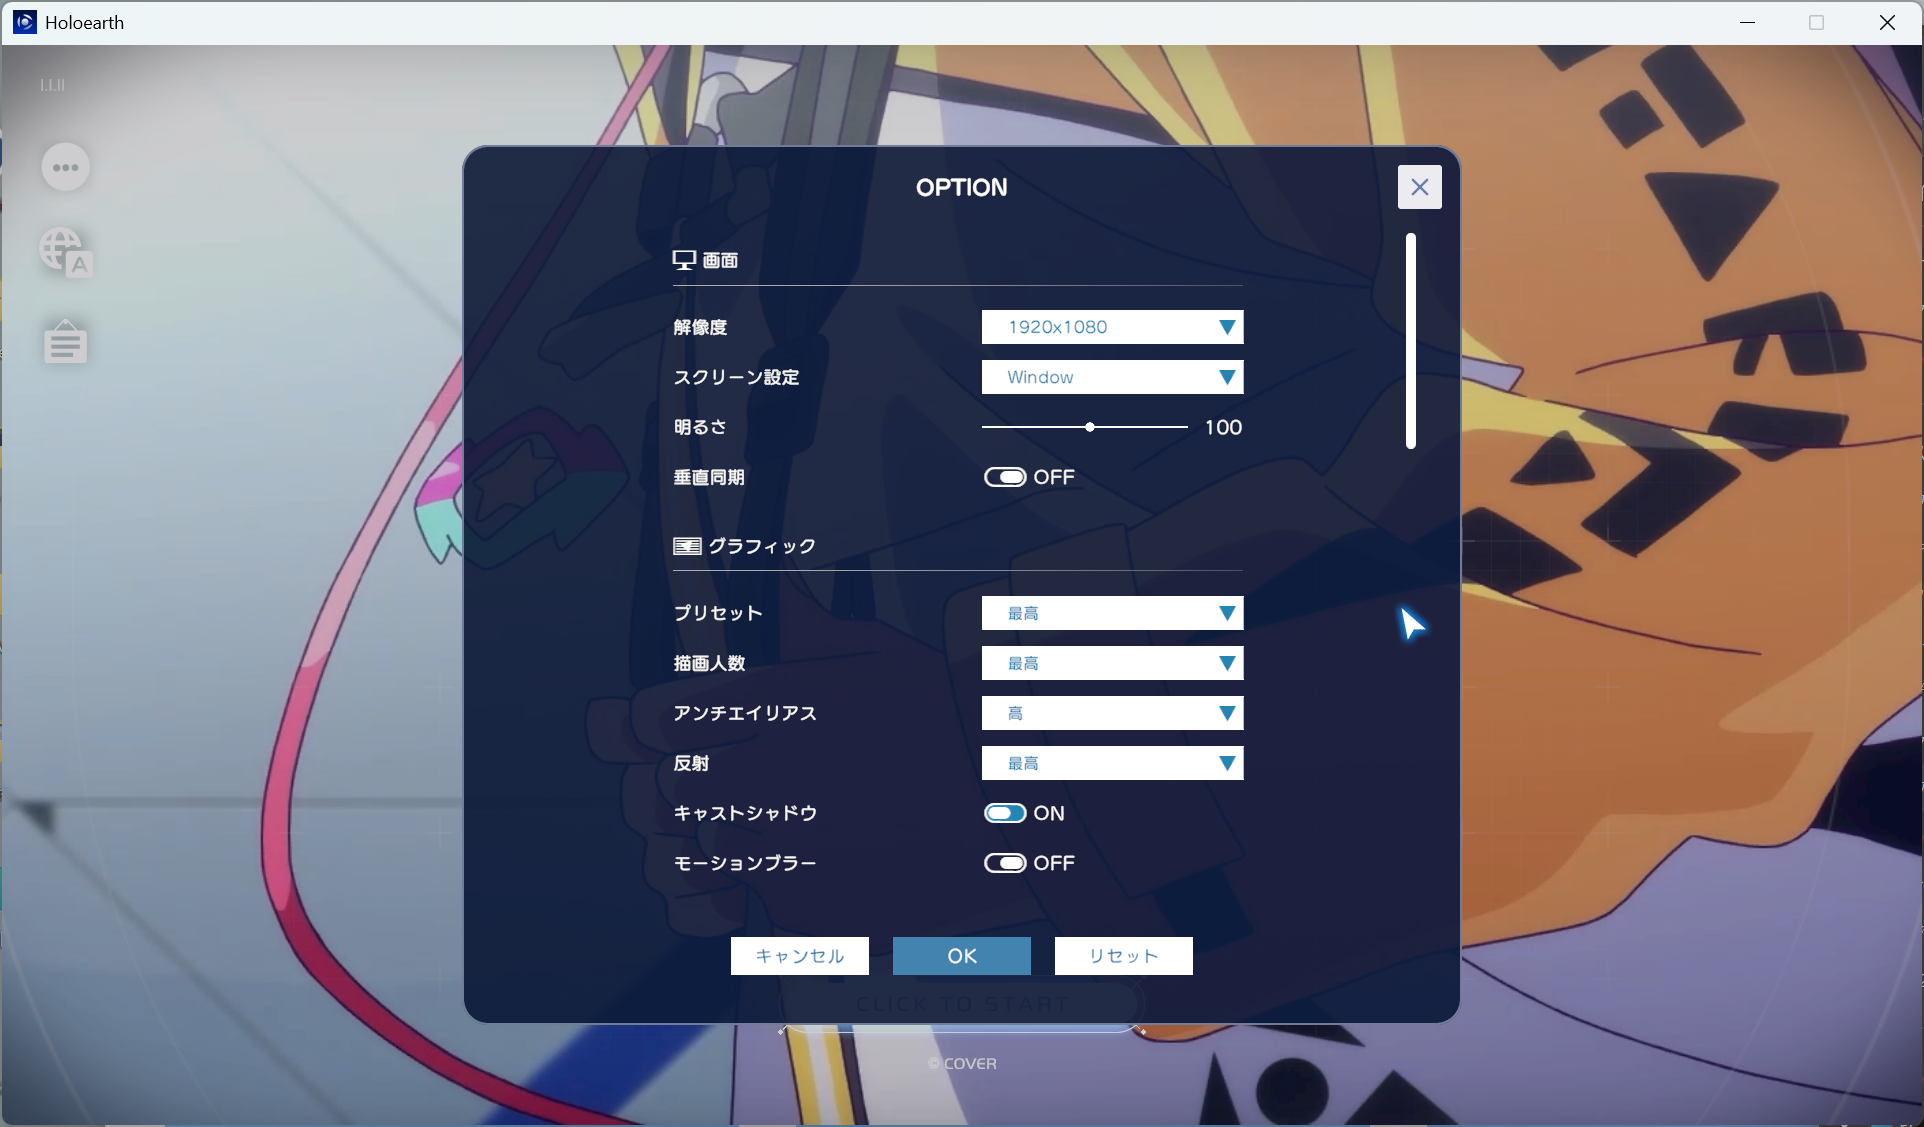Disable the キャストシャドウ toggle
This screenshot has width=1924, height=1127.
1005,813
